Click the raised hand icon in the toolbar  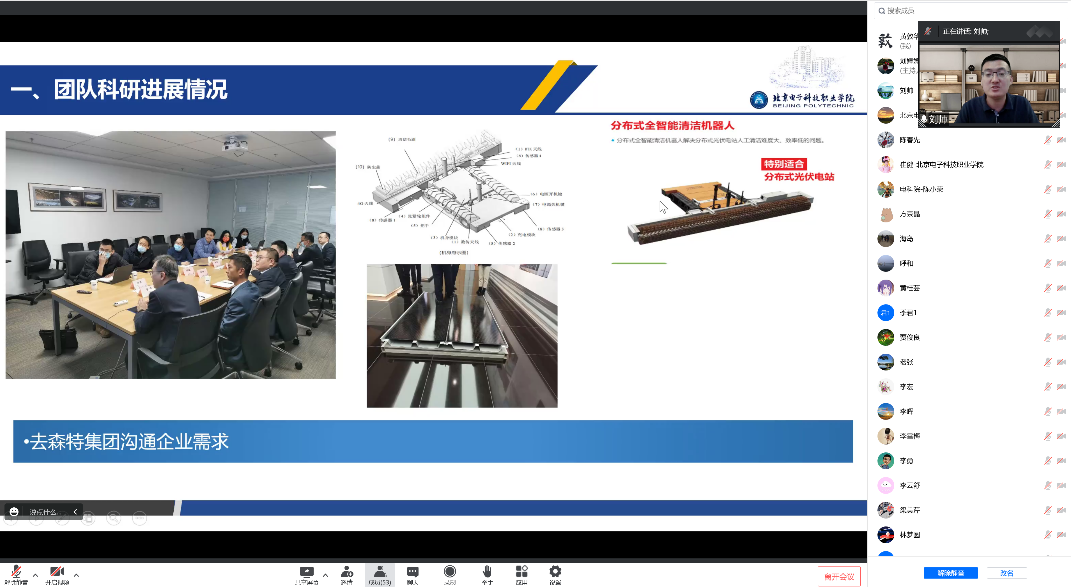click(x=487, y=572)
